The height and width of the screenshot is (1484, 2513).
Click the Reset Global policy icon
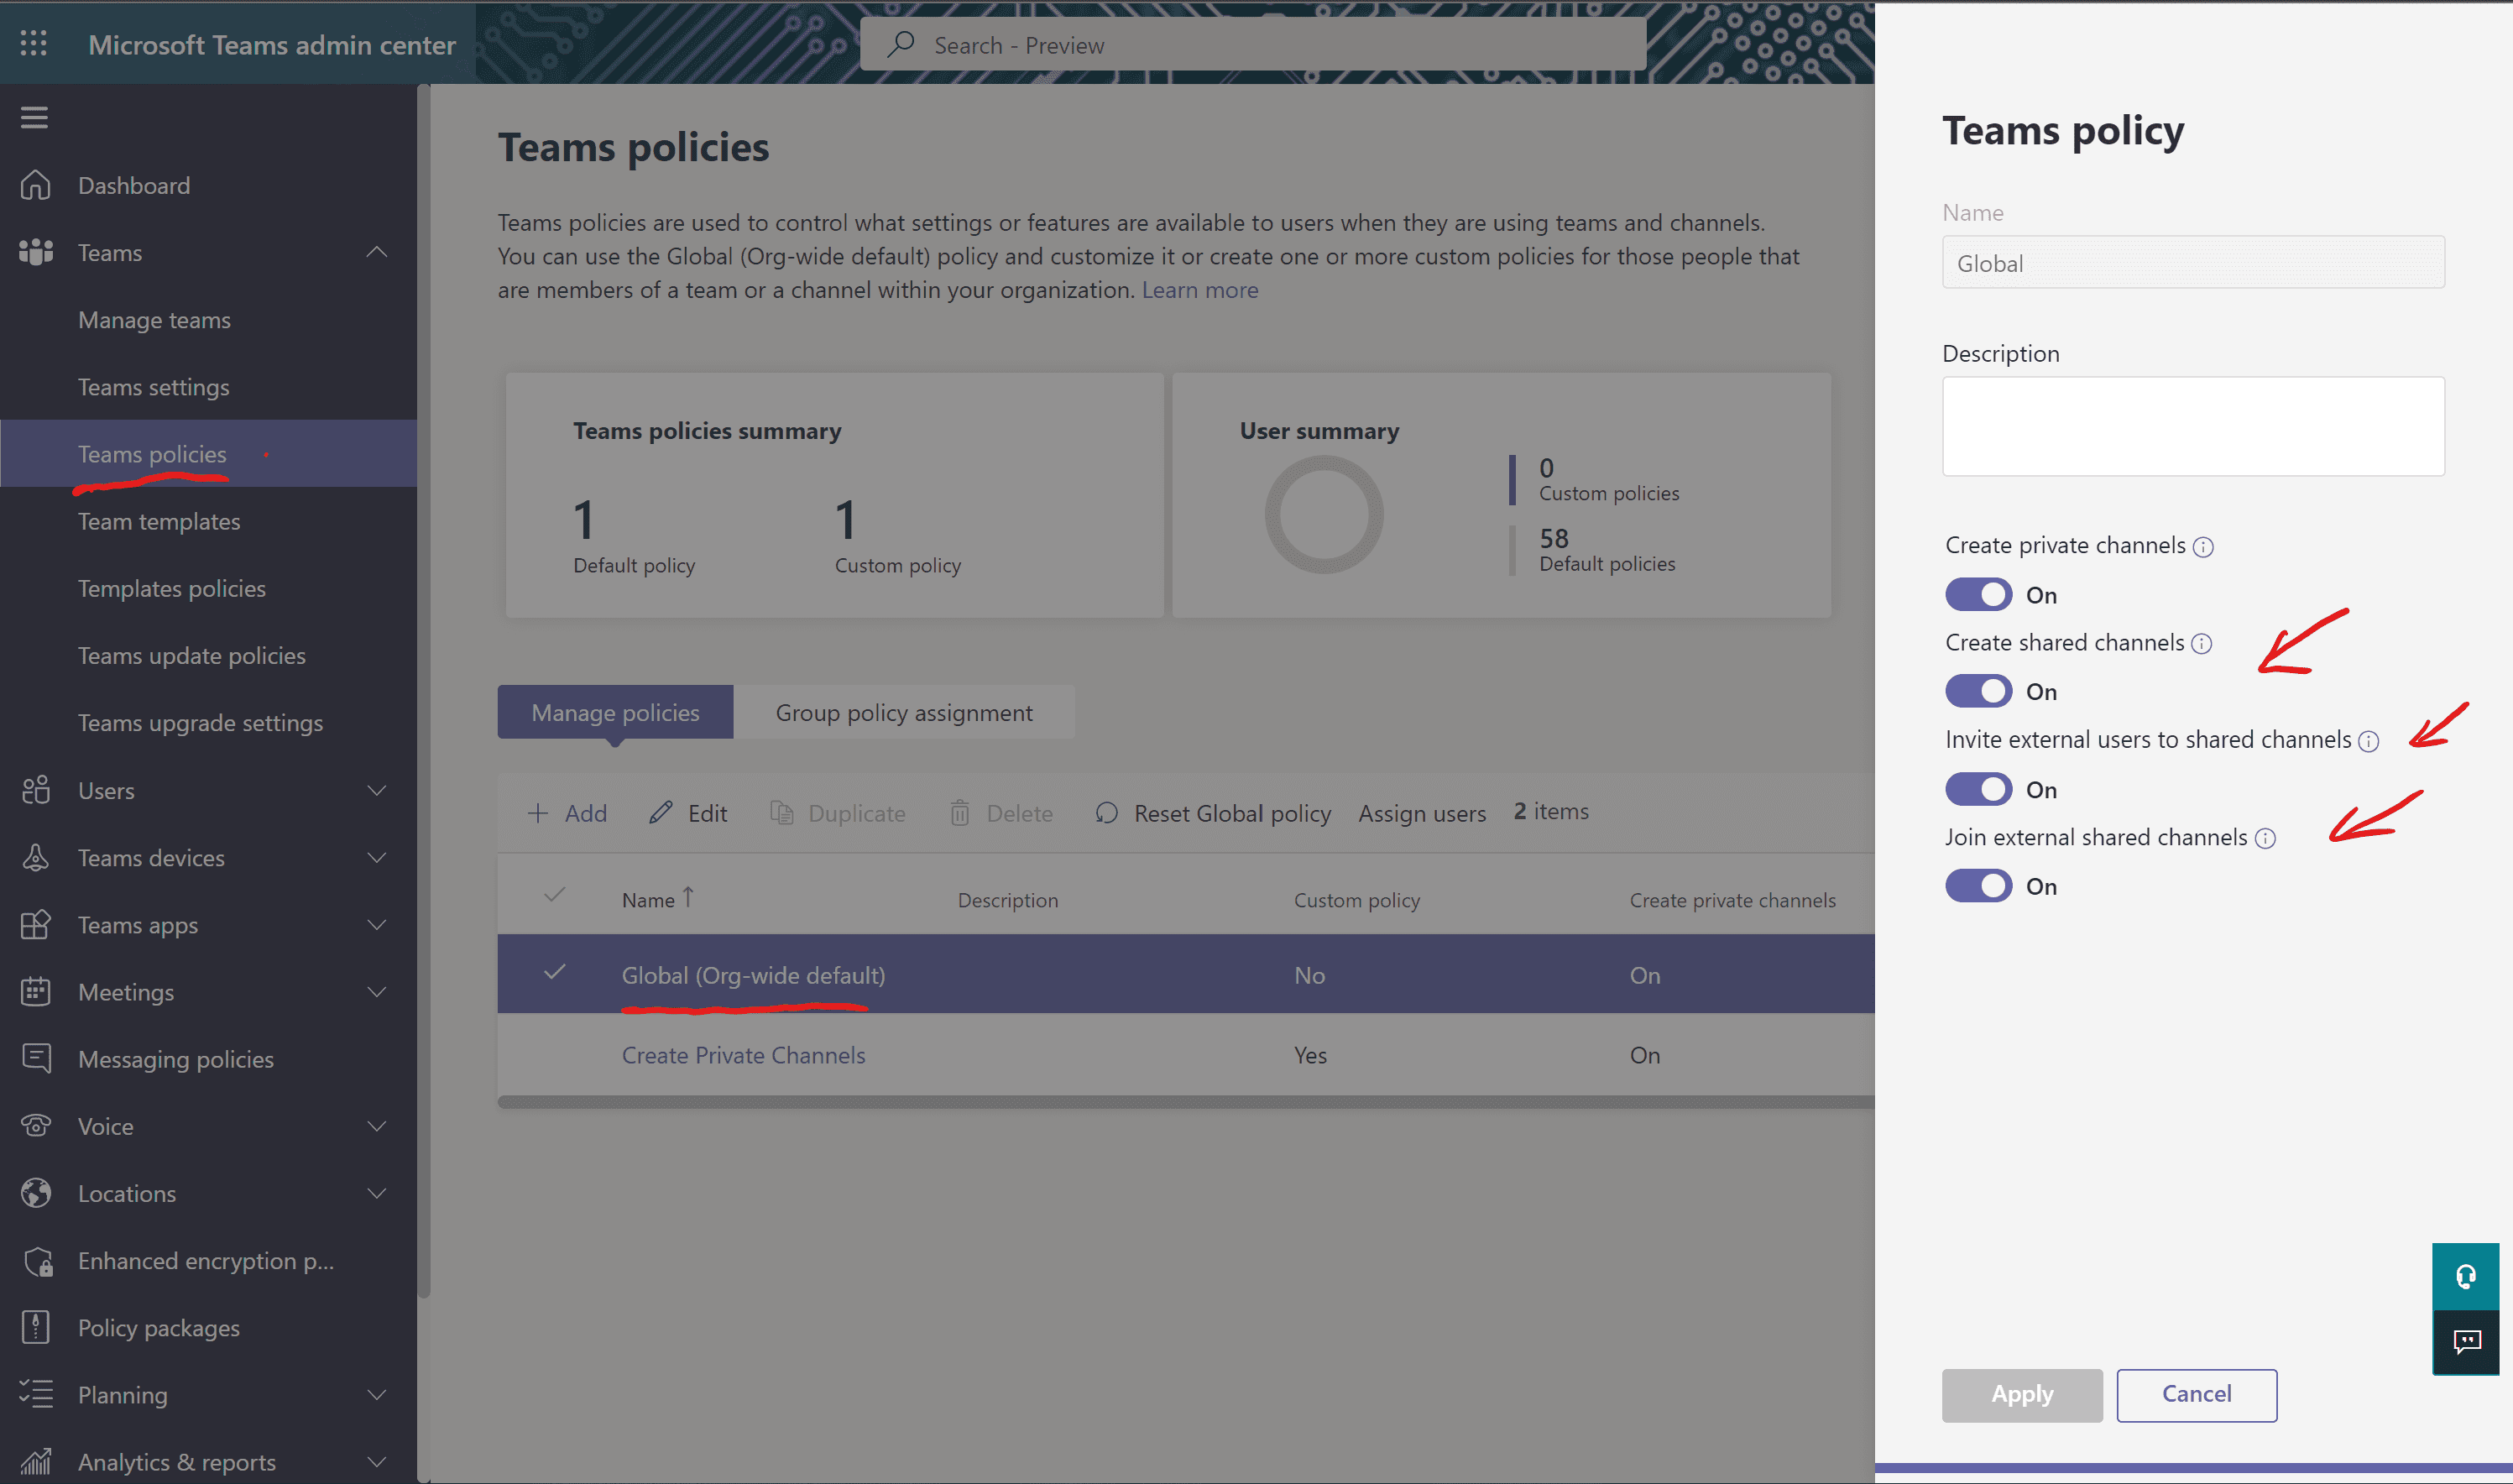point(1106,813)
